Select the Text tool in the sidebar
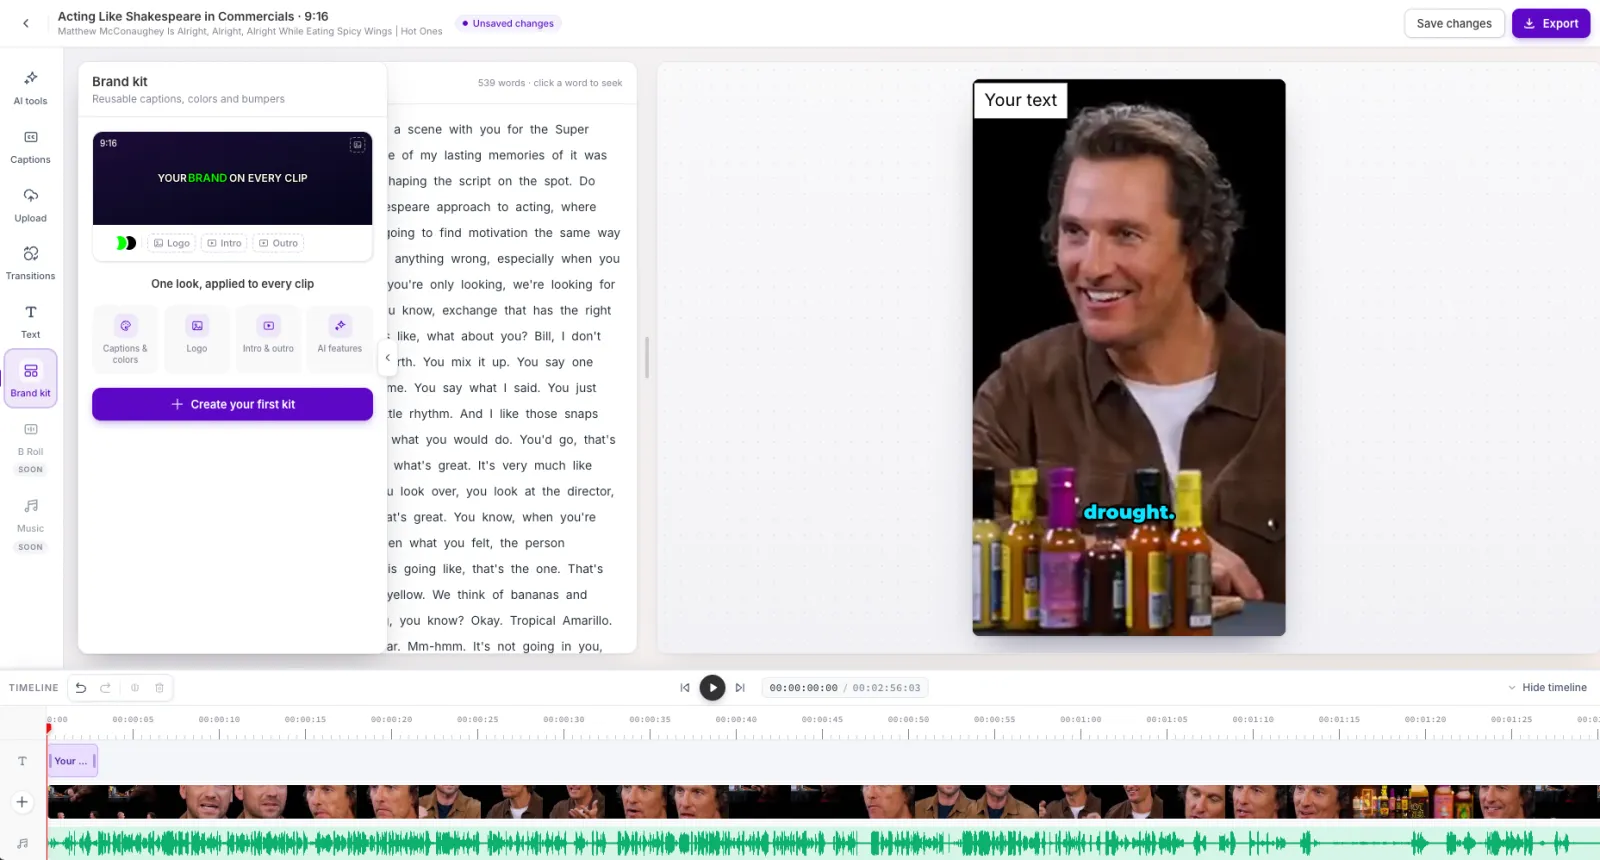 point(30,321)
